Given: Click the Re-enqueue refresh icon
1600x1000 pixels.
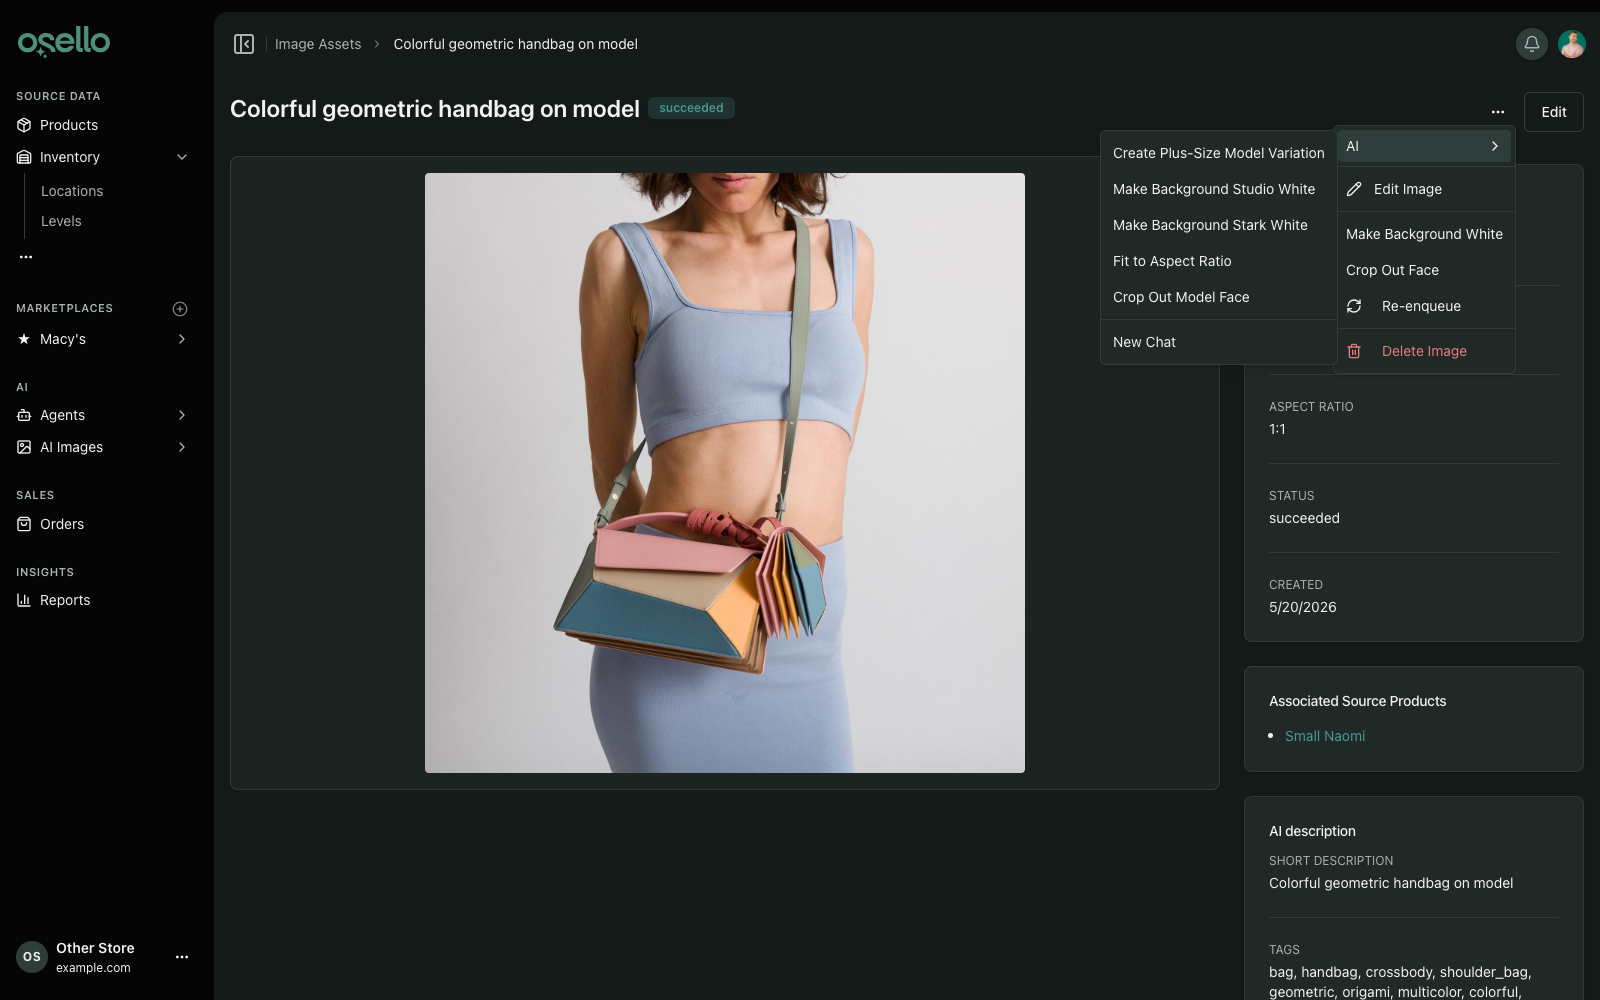Looking at the screenshot, I should (x=1354, y=306).
